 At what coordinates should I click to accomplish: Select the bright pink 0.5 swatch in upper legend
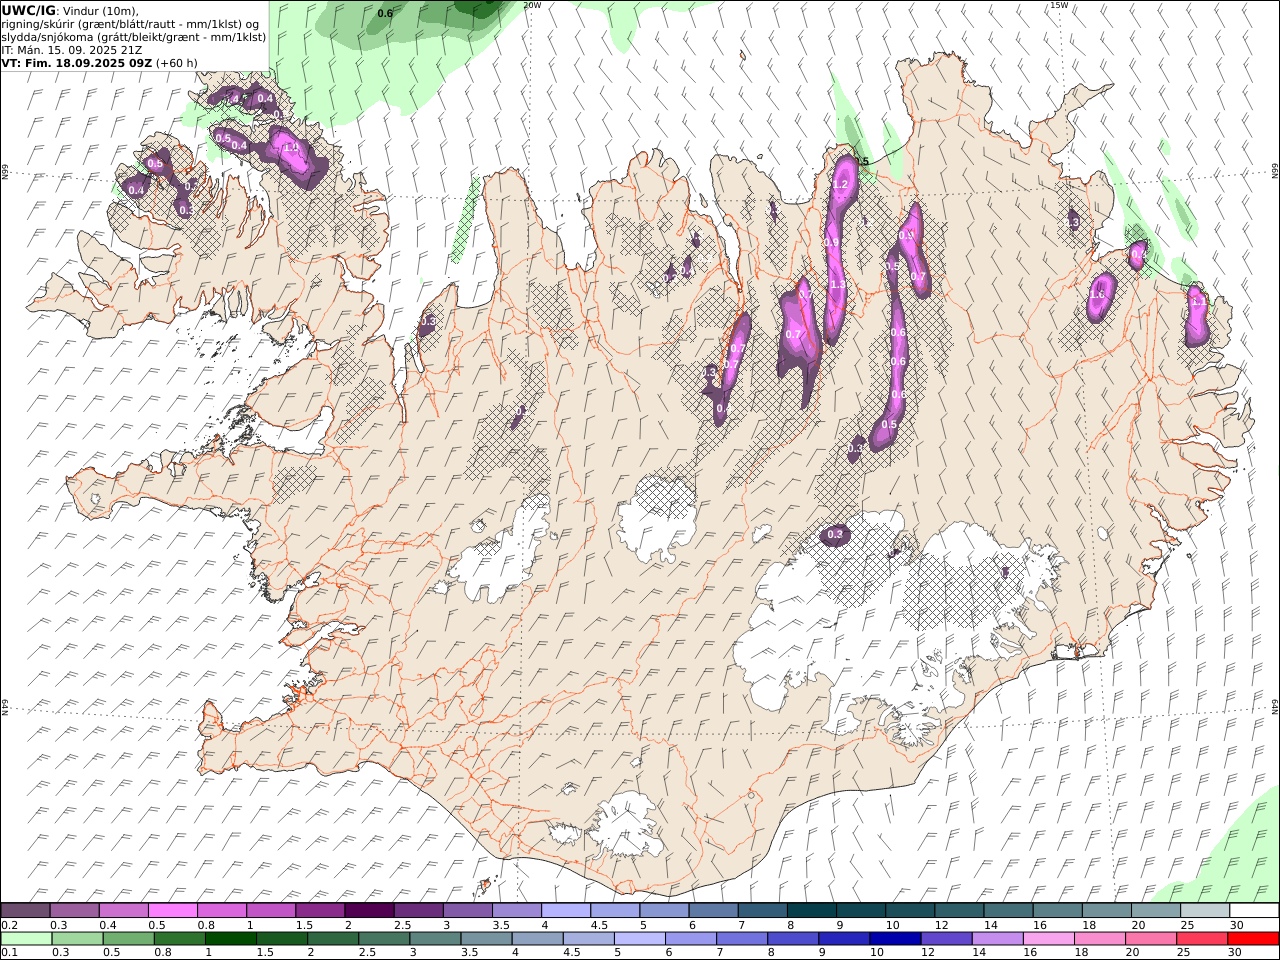click(x=172, y=910)
